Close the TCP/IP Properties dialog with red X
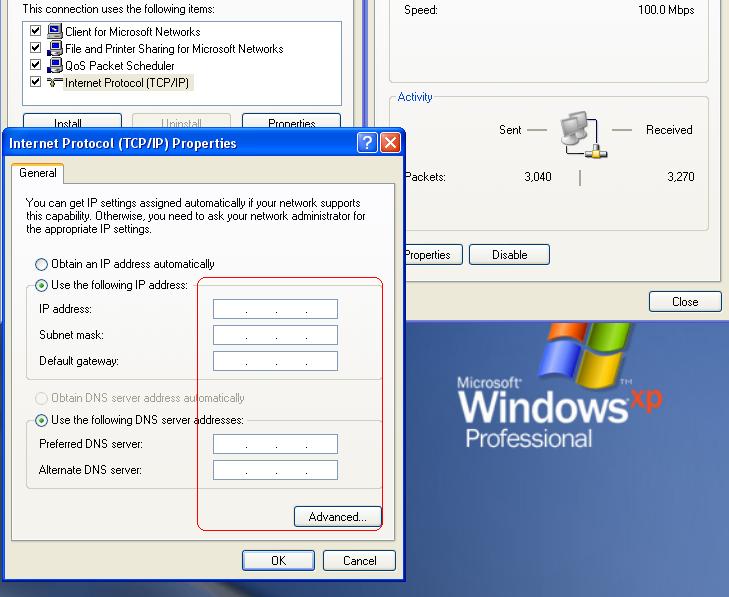Viewport: 729px width, 597px height. click(391, 143)
